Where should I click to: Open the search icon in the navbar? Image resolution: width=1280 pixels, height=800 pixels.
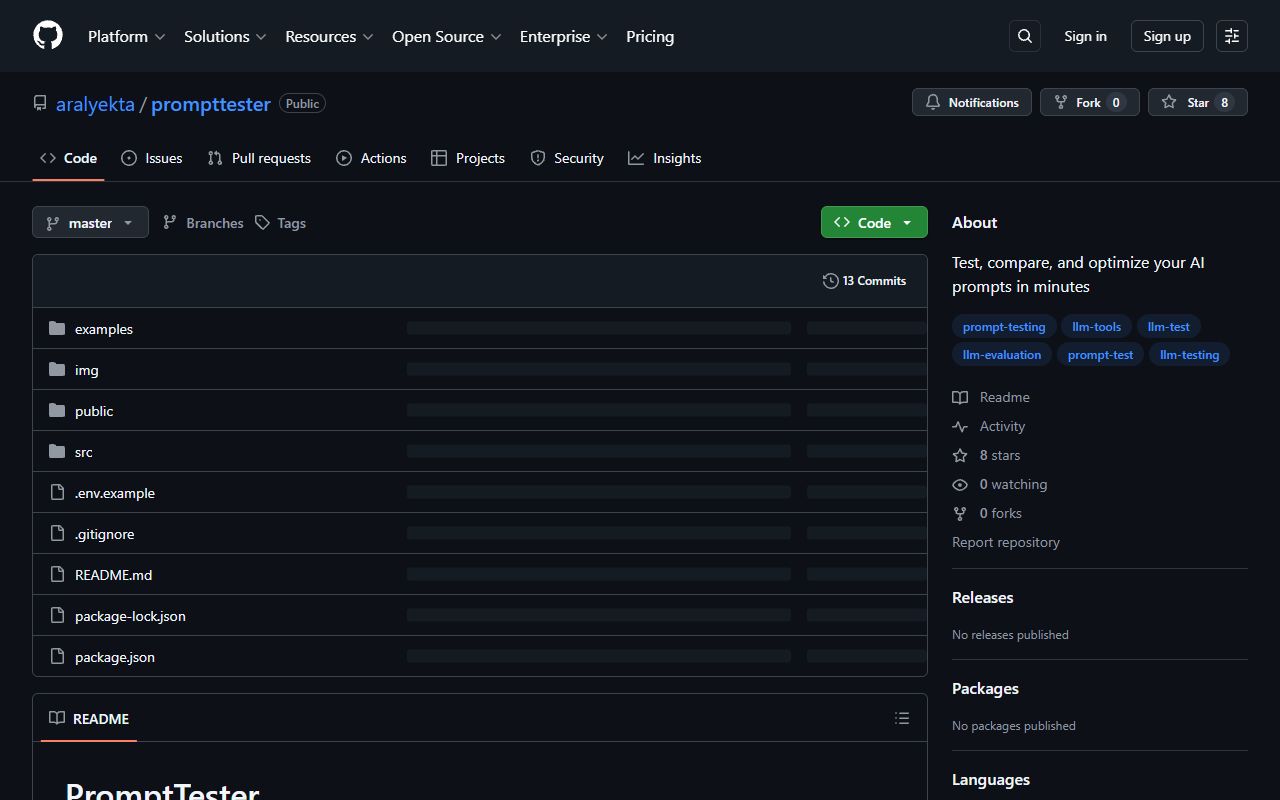coord(1024,35)
